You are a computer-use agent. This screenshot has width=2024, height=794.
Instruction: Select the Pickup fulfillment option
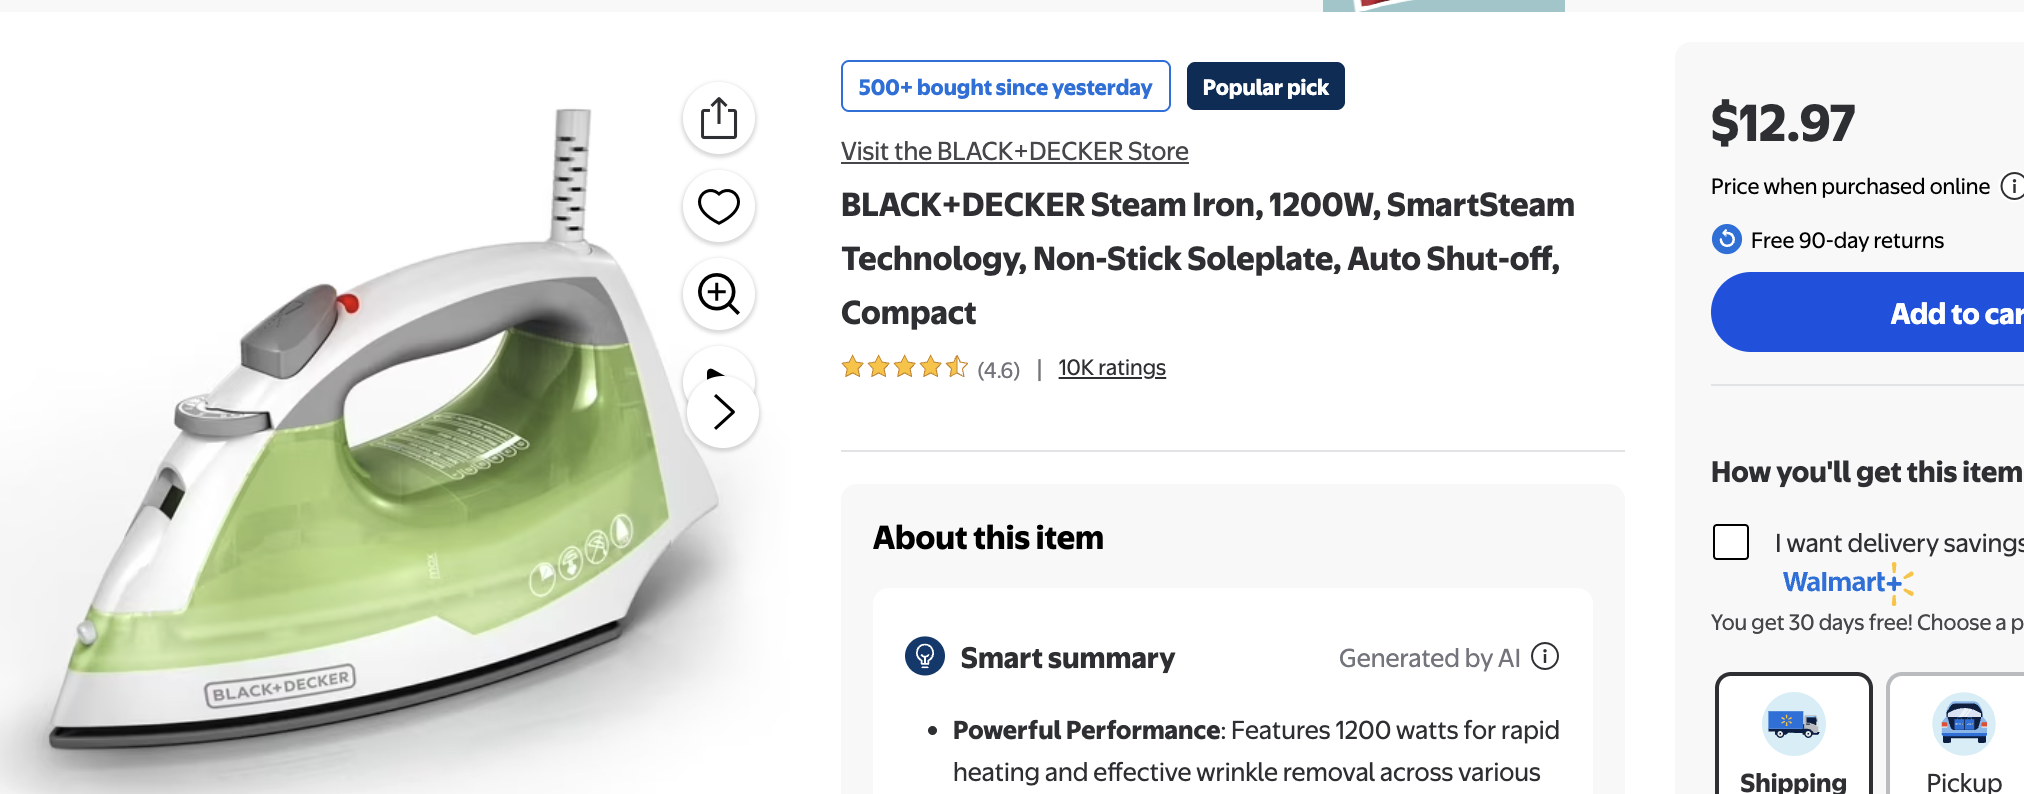1963,738
